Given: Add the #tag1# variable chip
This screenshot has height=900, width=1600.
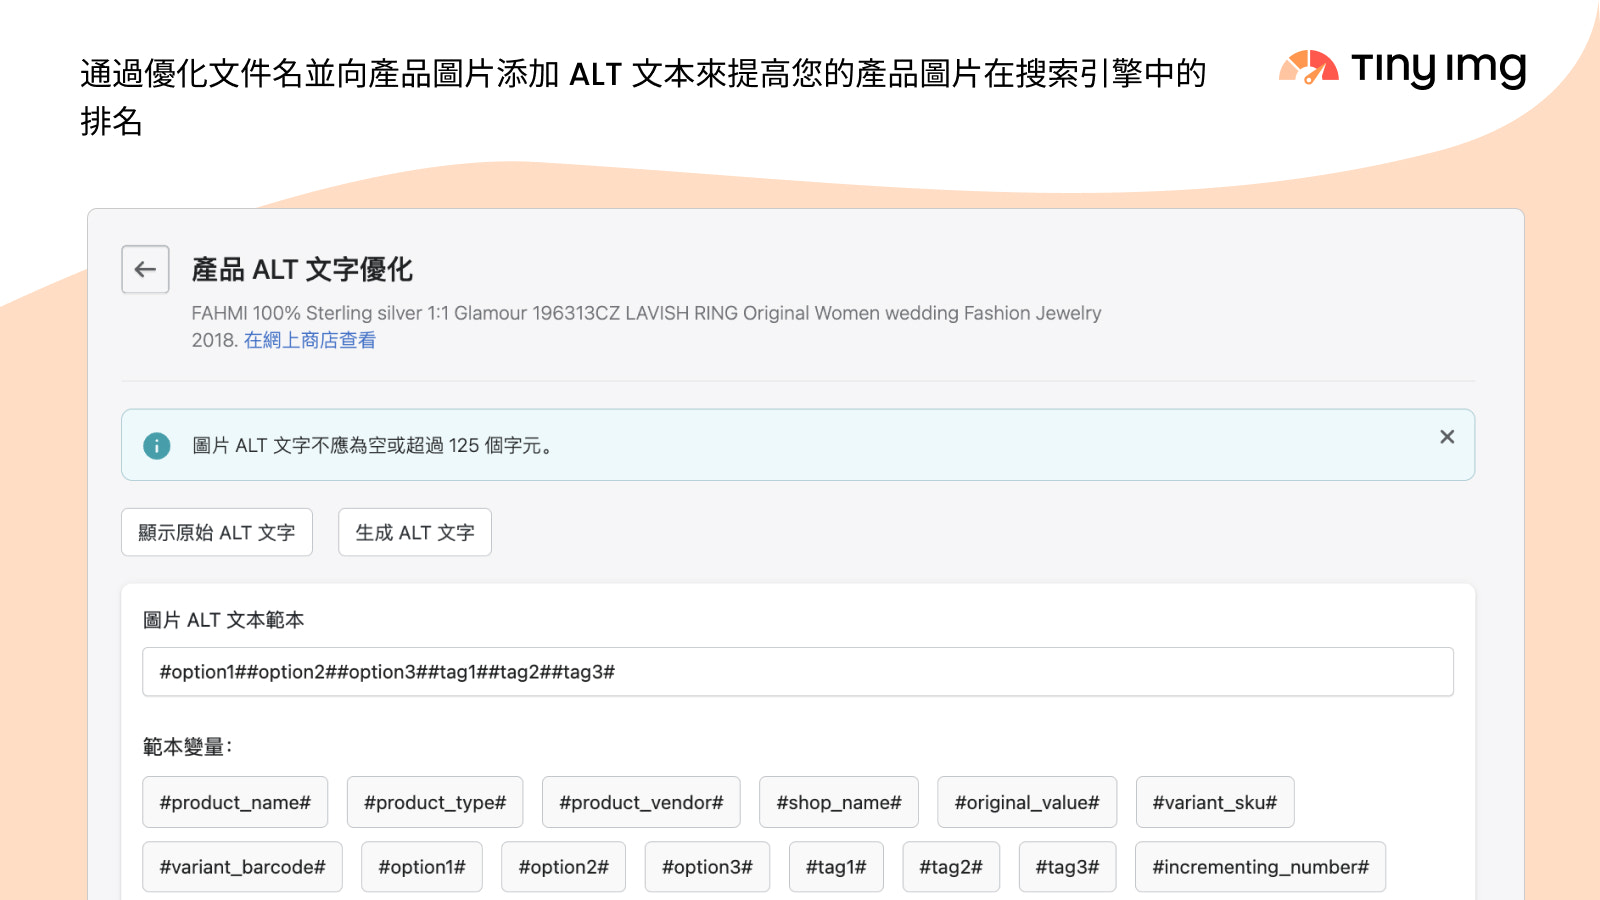Looking at the screenshot, I should pyautogui.click(x=836, y=867).
